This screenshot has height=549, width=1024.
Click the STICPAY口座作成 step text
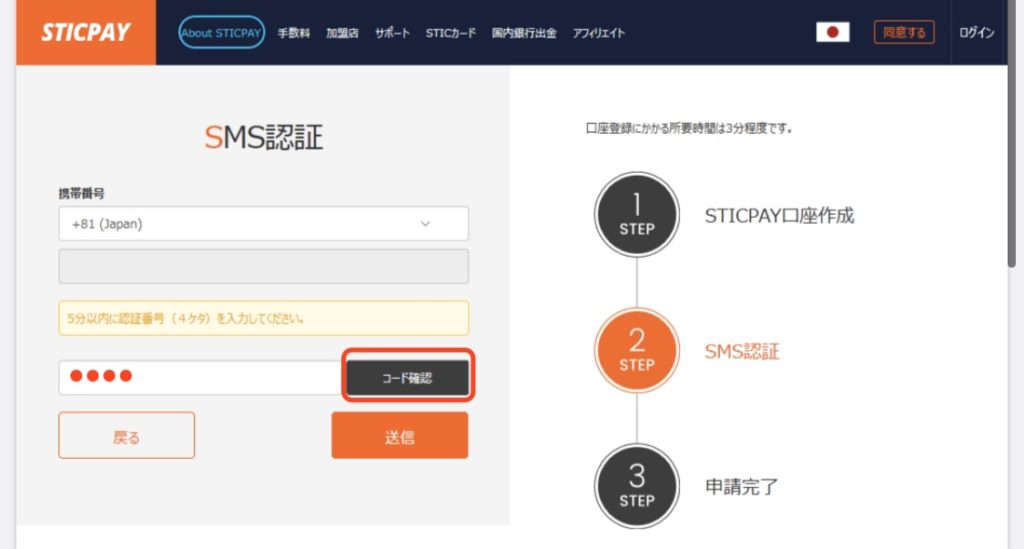pos(779,215)
